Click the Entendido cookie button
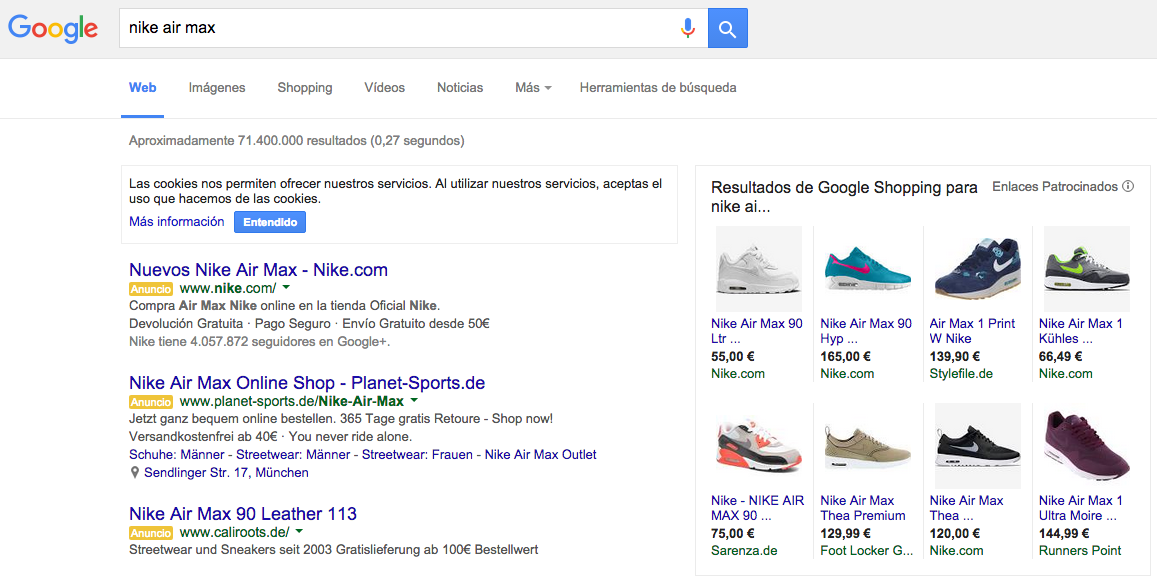The image size is (1157, 581). point(270,222)
